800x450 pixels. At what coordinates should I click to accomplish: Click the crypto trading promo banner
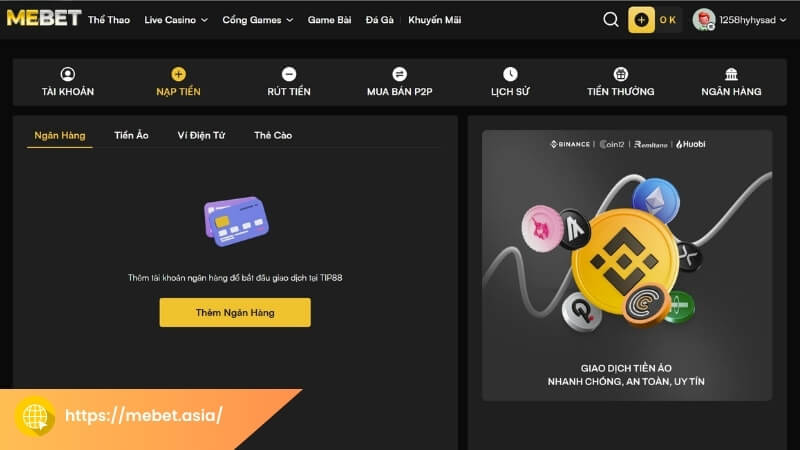click(627, 265)
